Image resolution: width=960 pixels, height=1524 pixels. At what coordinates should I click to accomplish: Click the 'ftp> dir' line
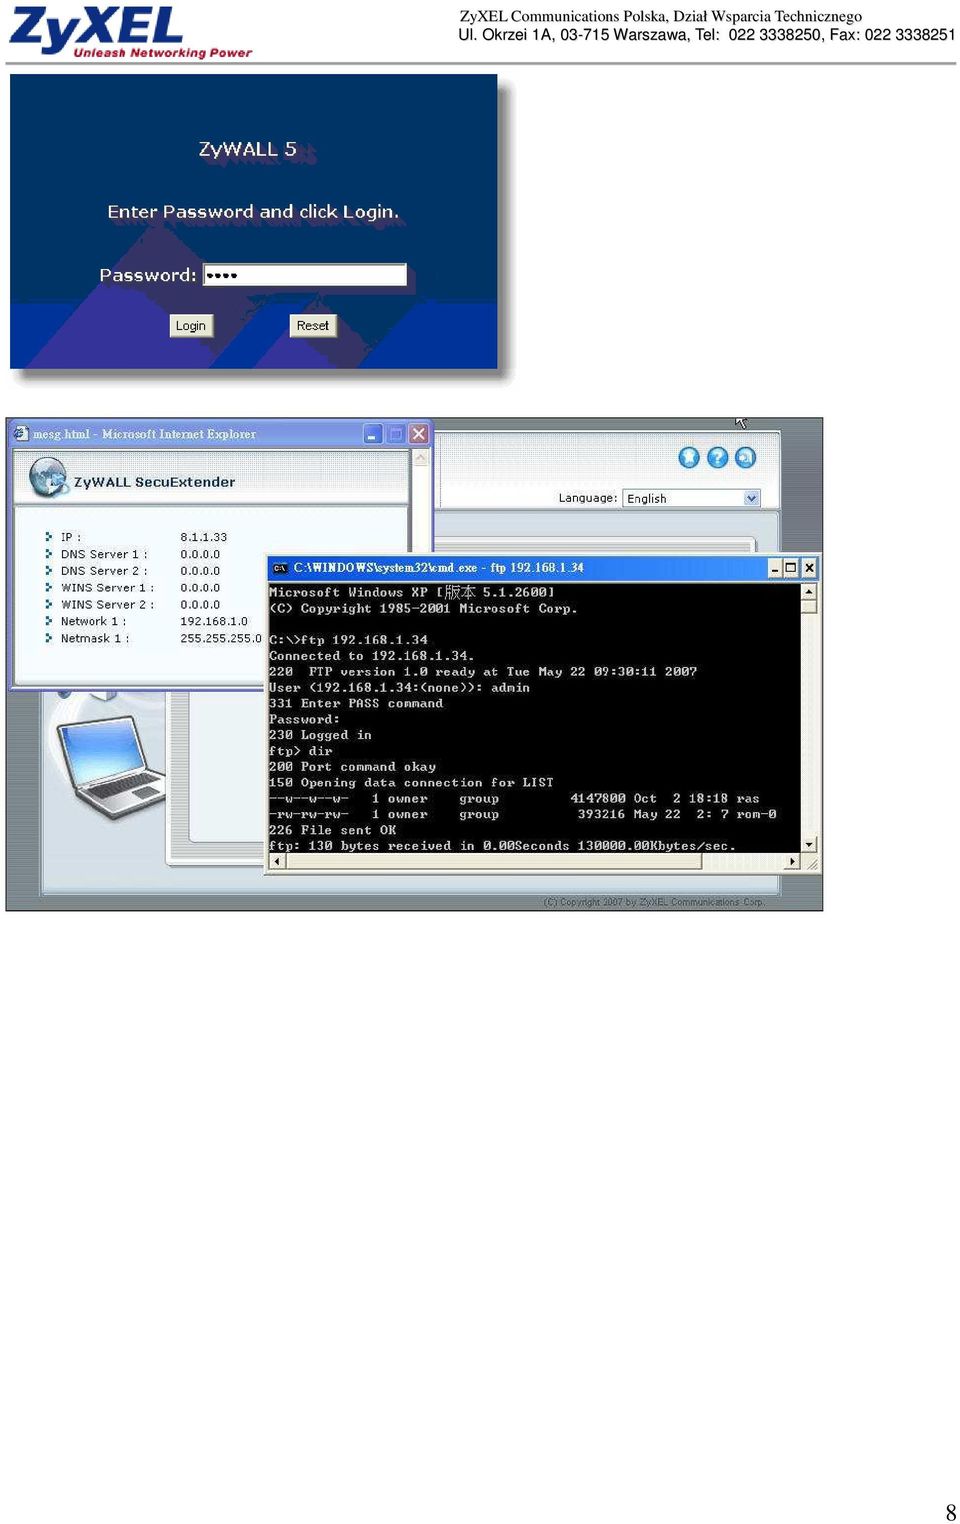click(300, 751)
